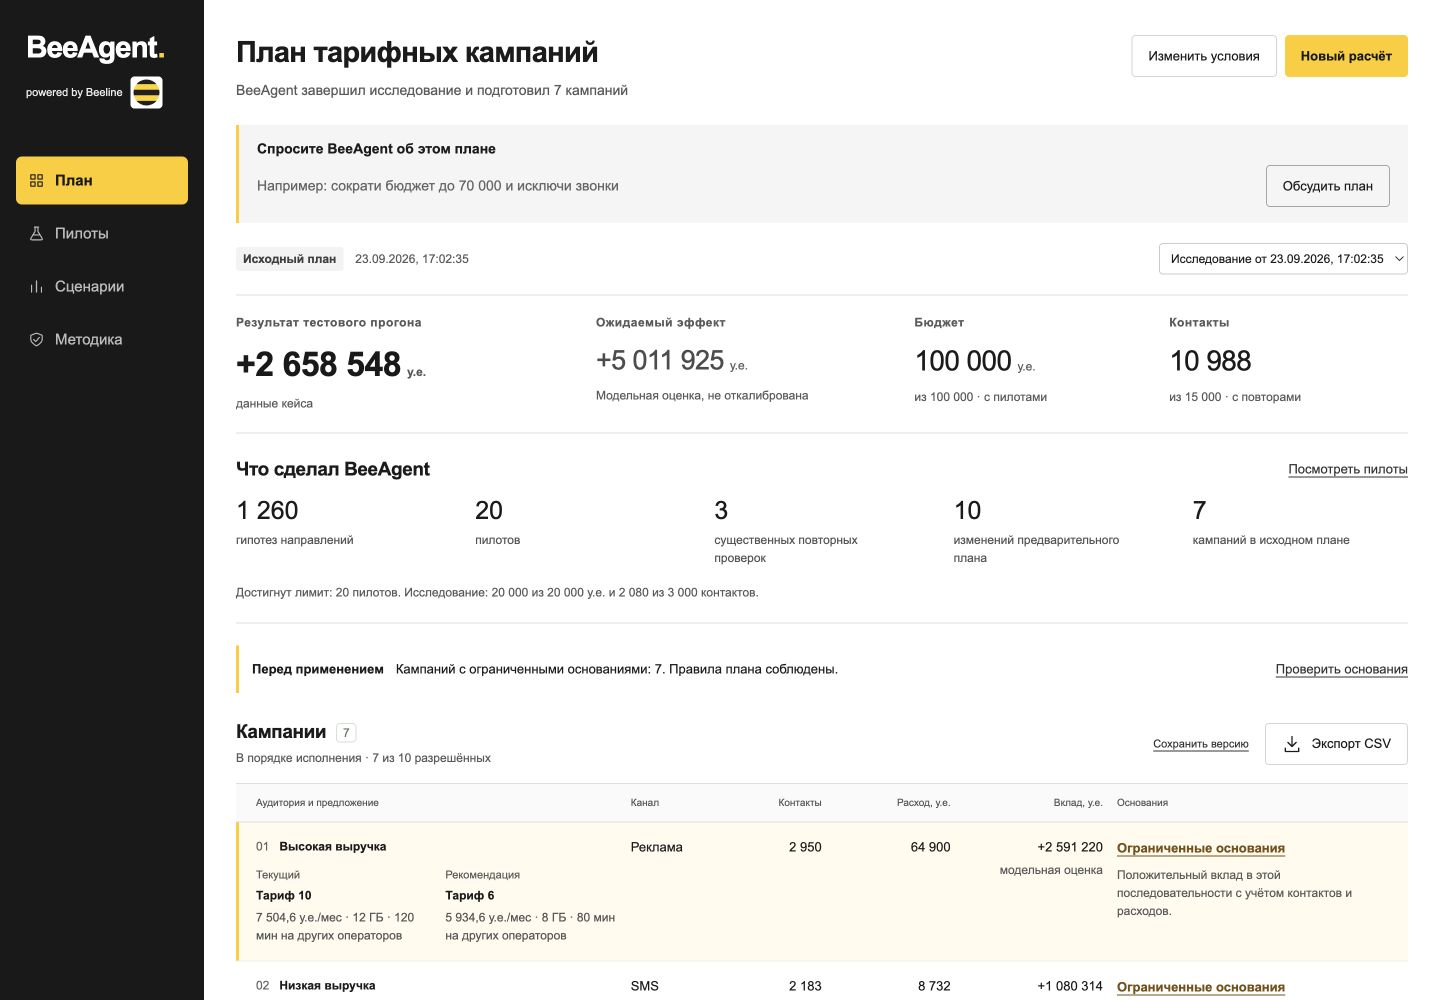The height and width of the screenshot is (1000, 1440).
Task: Click the BeeAgent logo text
Action: click(x=95, y=48)
